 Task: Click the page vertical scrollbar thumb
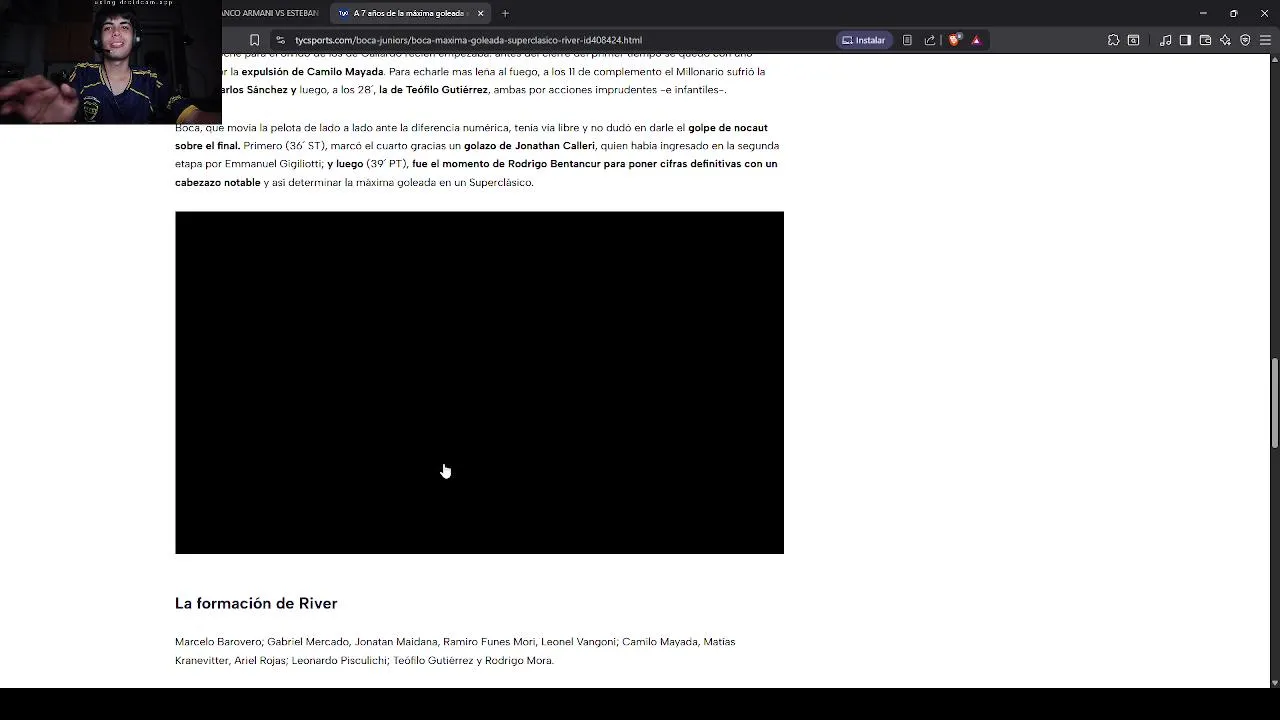coord(1275,402)
